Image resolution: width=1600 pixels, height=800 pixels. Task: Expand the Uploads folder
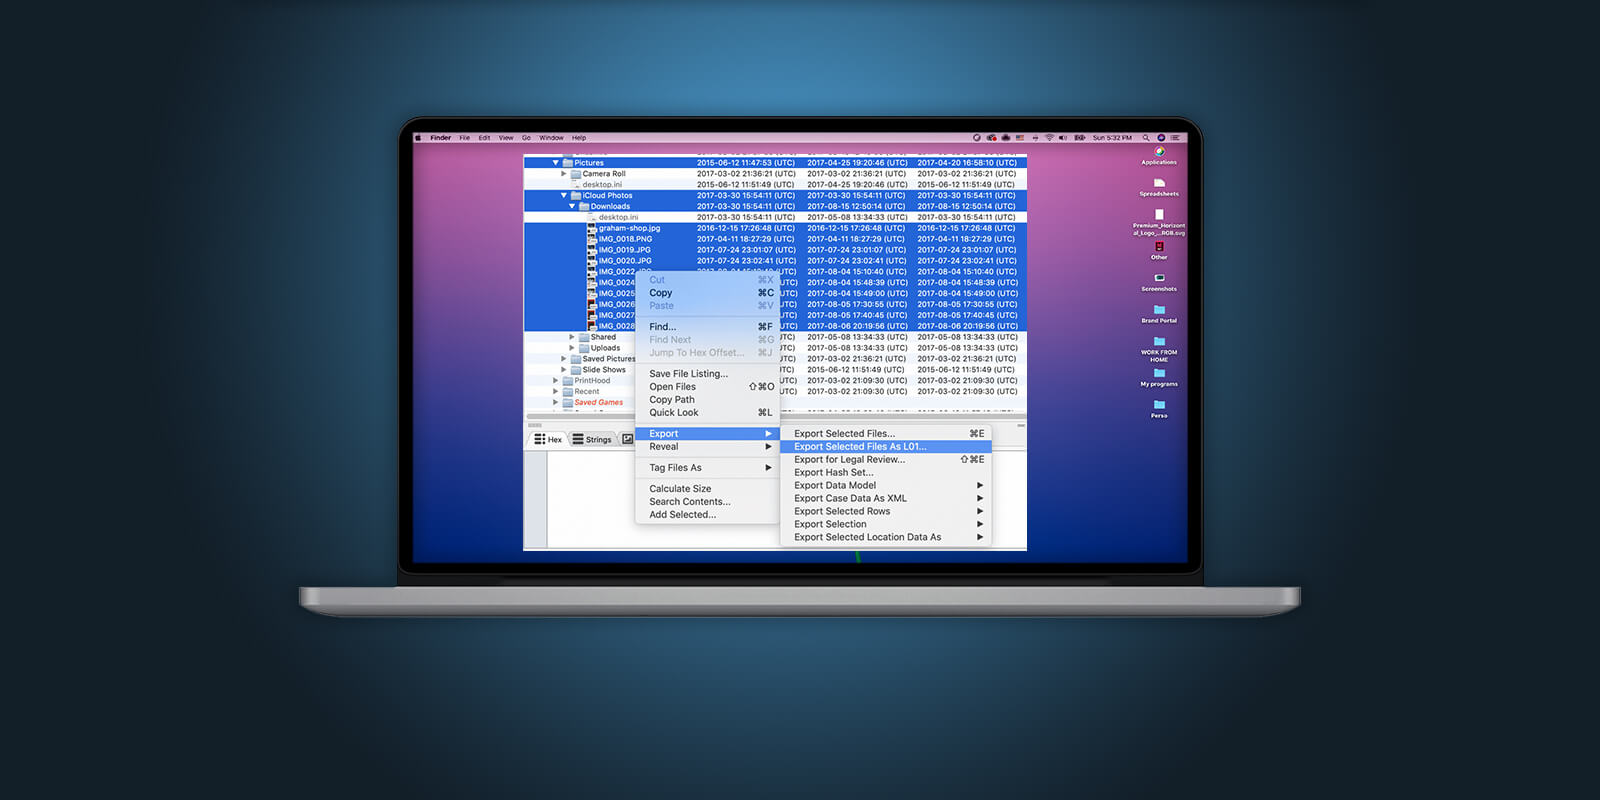(572, 348)
